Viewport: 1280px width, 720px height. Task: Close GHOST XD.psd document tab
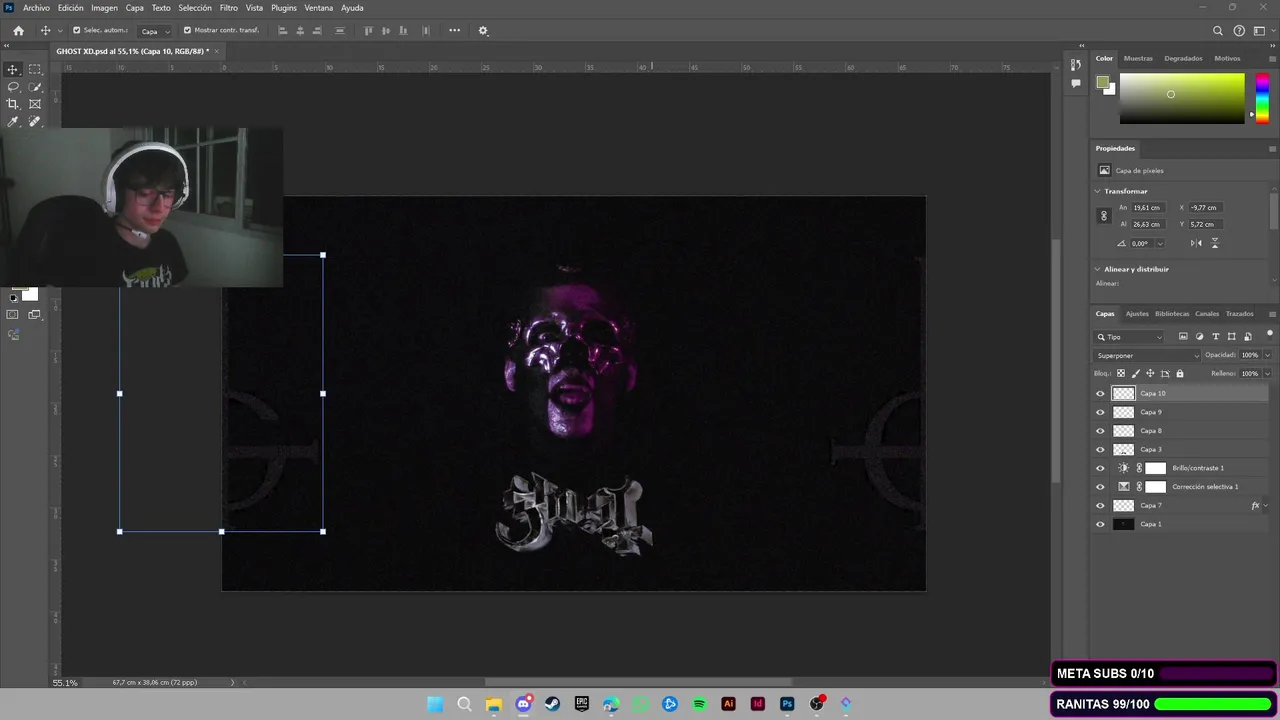coord(217,51)
